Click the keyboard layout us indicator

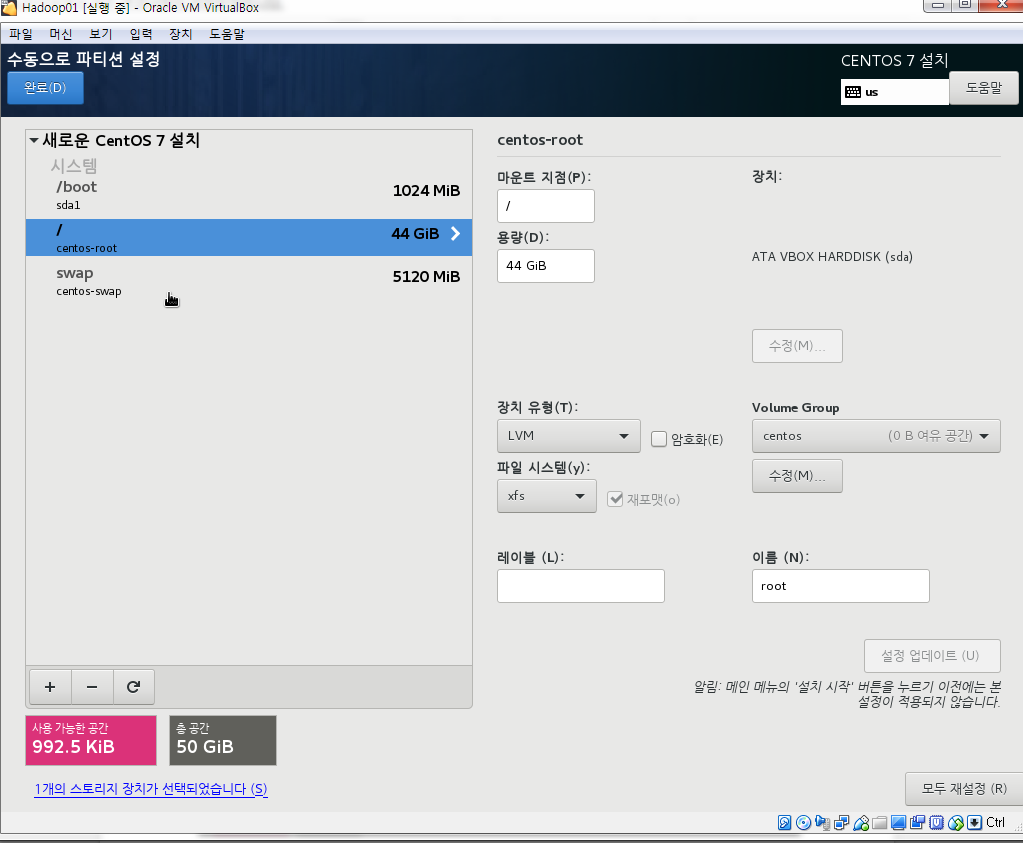coord(894,92)
